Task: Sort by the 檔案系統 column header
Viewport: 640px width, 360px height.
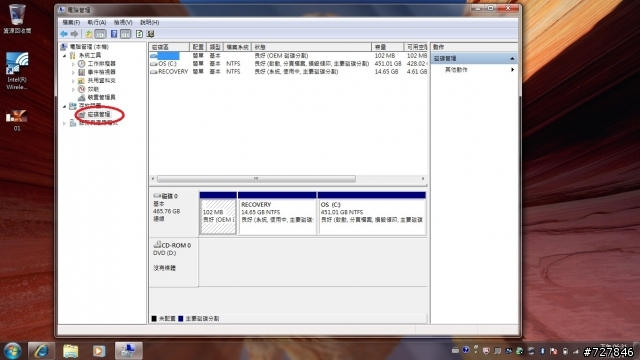Action: (238, 47)
